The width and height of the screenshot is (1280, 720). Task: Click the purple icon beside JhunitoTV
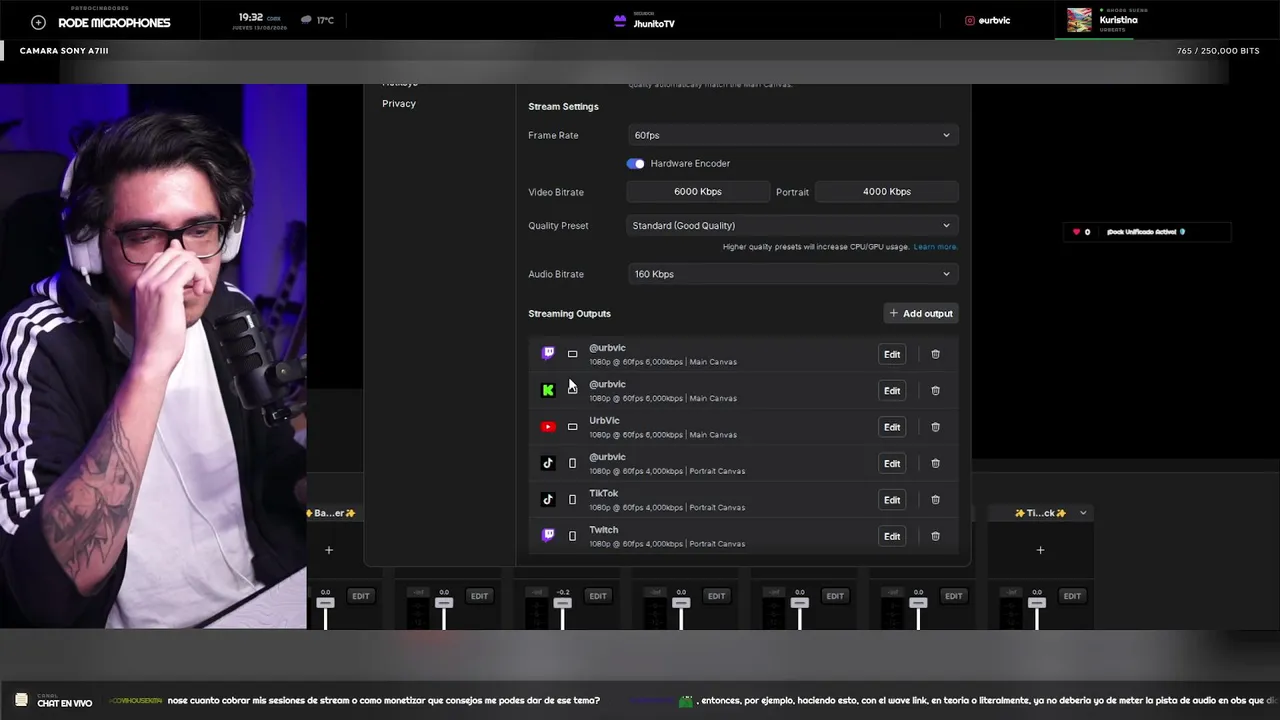click(x=620, y=20)
